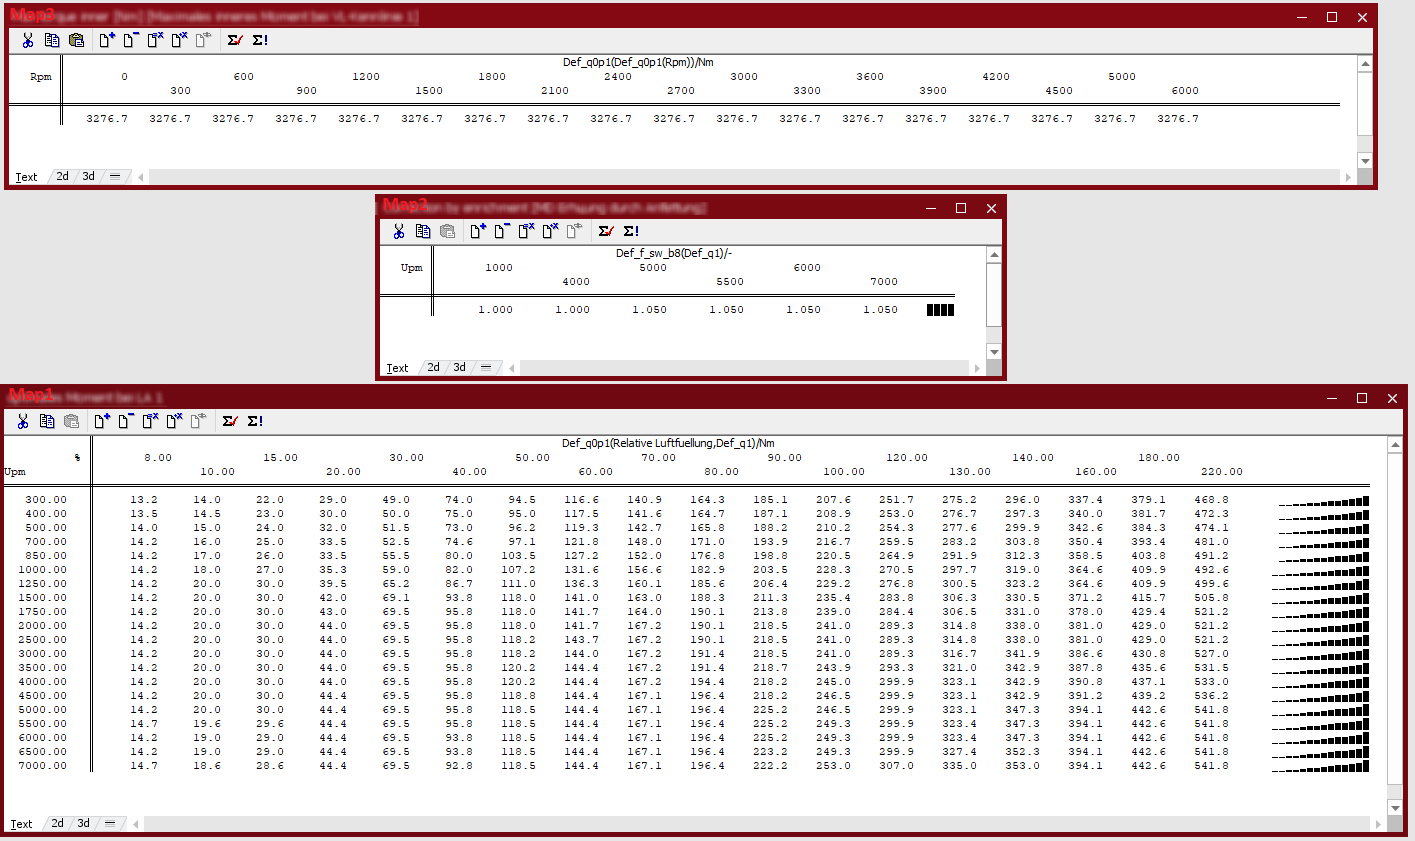
Task: Click the lines tab in Map1 tab strip
Action: 110,823
